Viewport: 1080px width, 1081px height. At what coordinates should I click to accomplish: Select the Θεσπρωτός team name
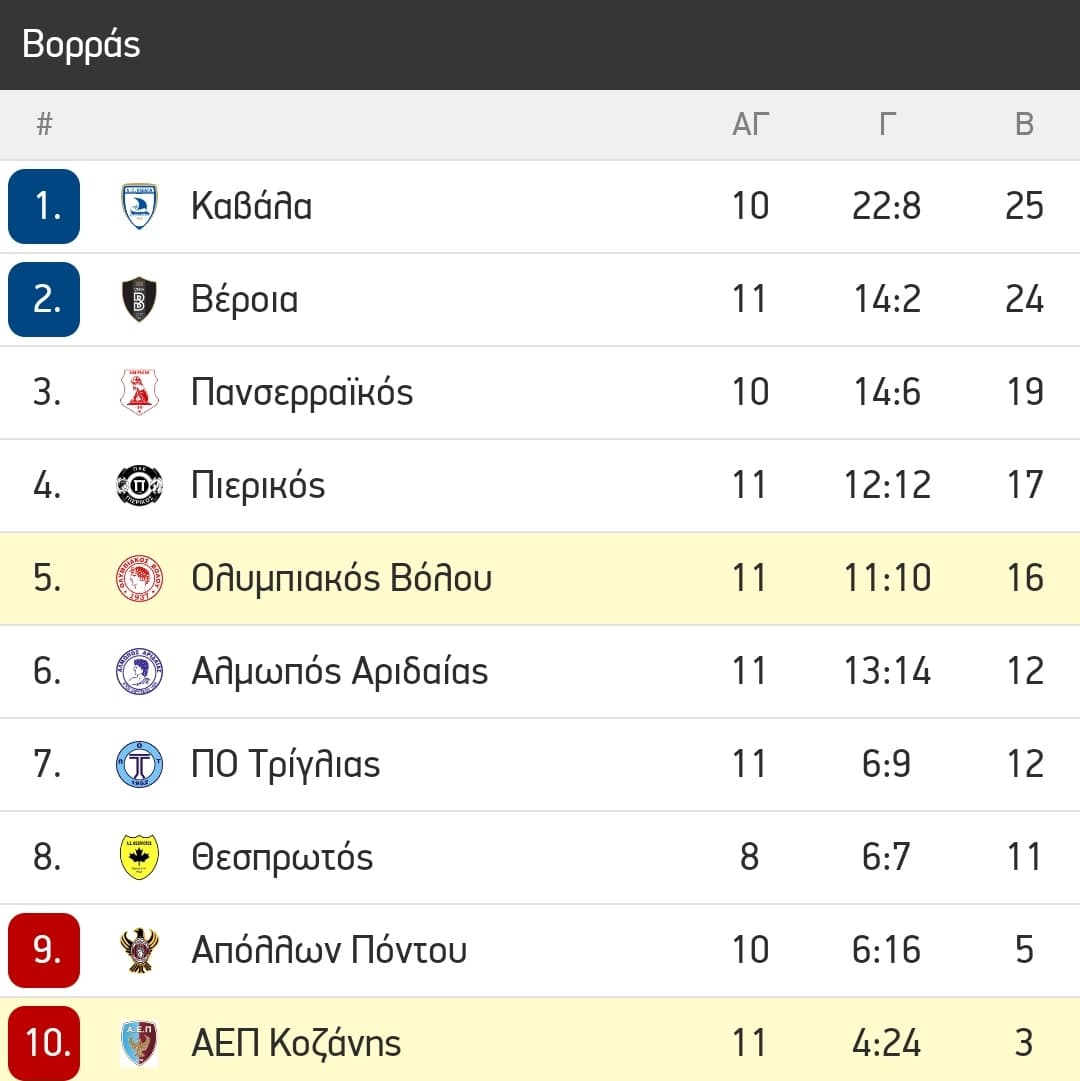click(x=282, y=857)
